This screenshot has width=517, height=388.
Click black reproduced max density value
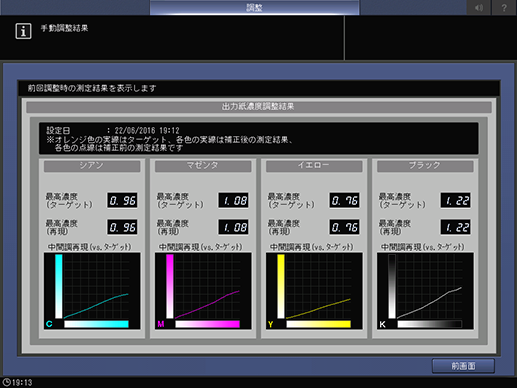pyautogui.click(x=455, y=227)
